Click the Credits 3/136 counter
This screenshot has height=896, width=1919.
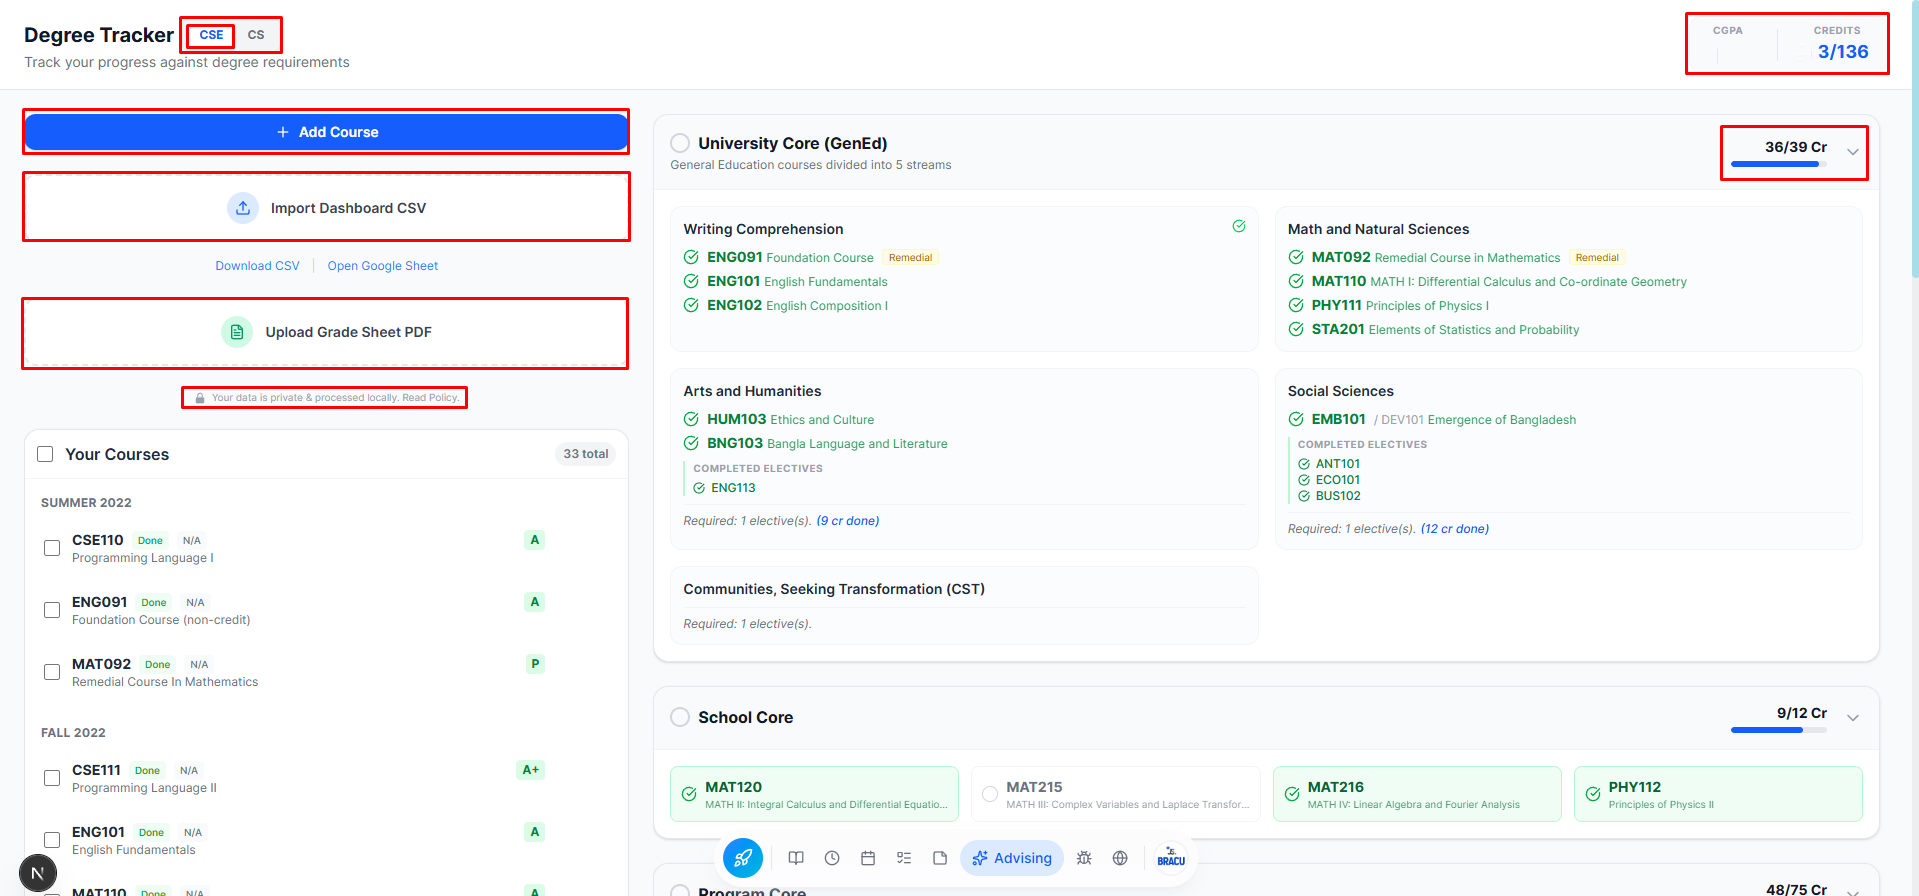(x=1842, y=43)
